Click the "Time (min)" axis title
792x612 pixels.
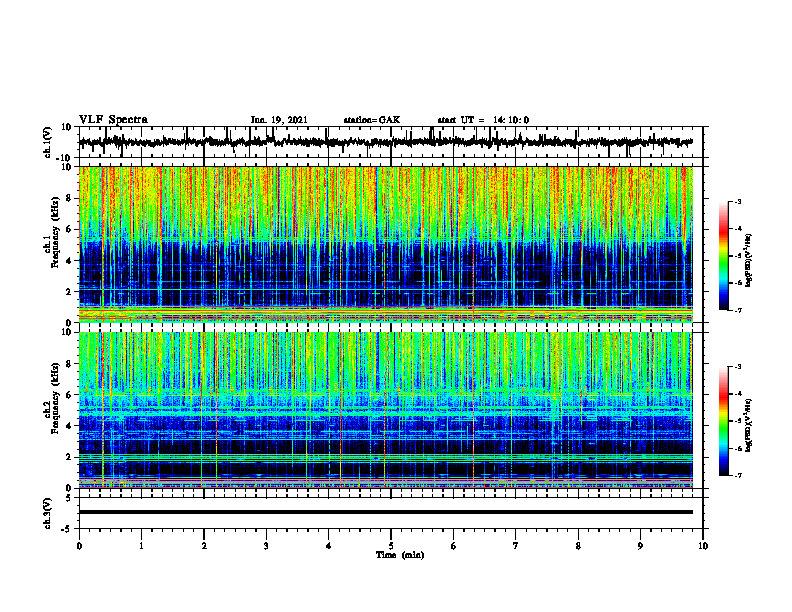pyautogui.click(x=400, y=555)
